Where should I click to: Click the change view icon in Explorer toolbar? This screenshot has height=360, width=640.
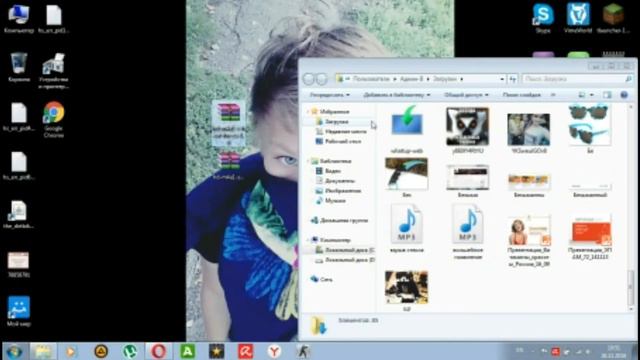[582, 95]
